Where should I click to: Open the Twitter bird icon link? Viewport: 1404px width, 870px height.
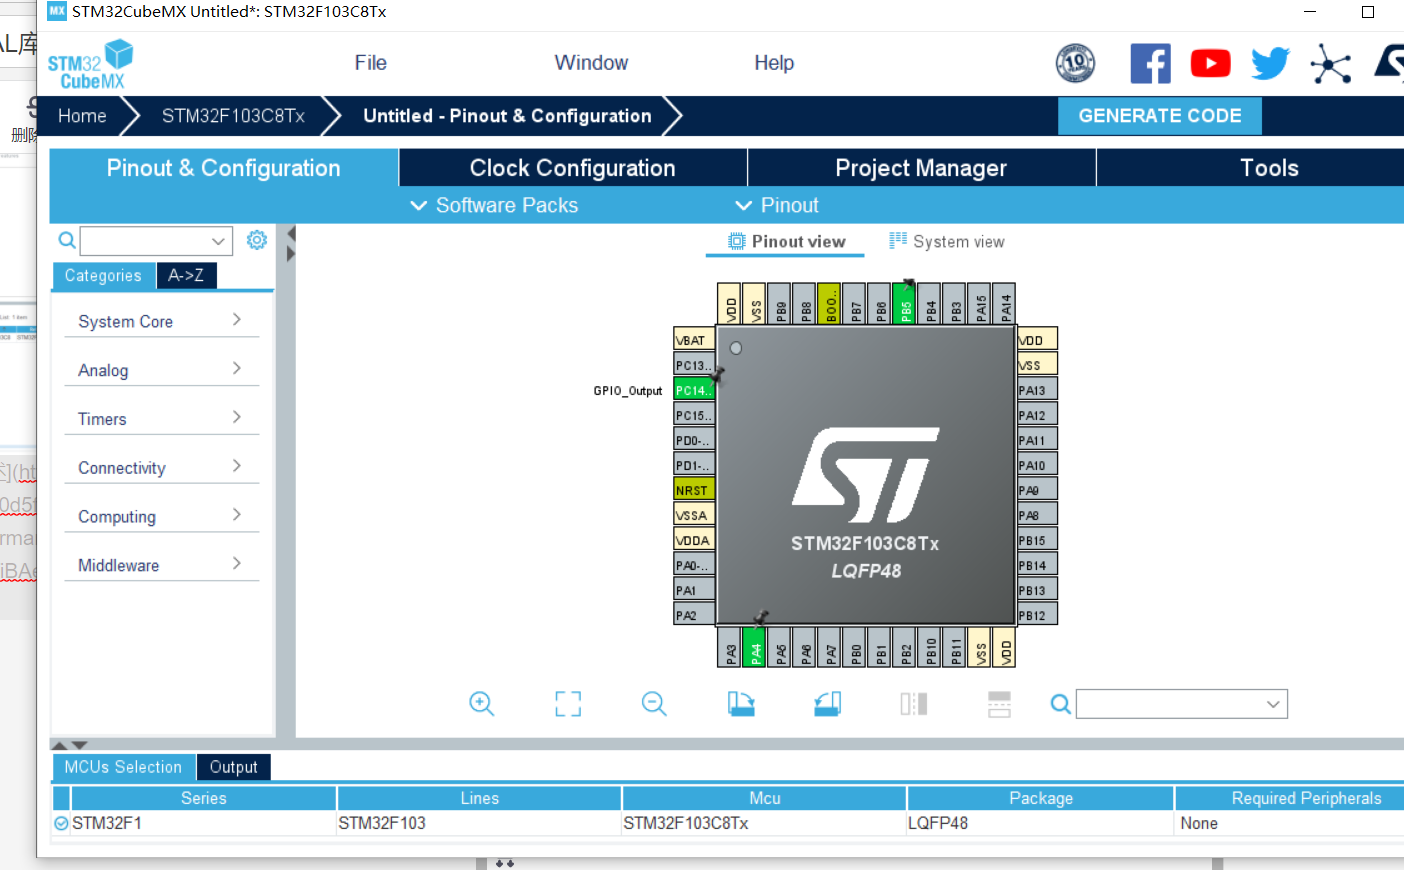click(x=1270, y=64)
